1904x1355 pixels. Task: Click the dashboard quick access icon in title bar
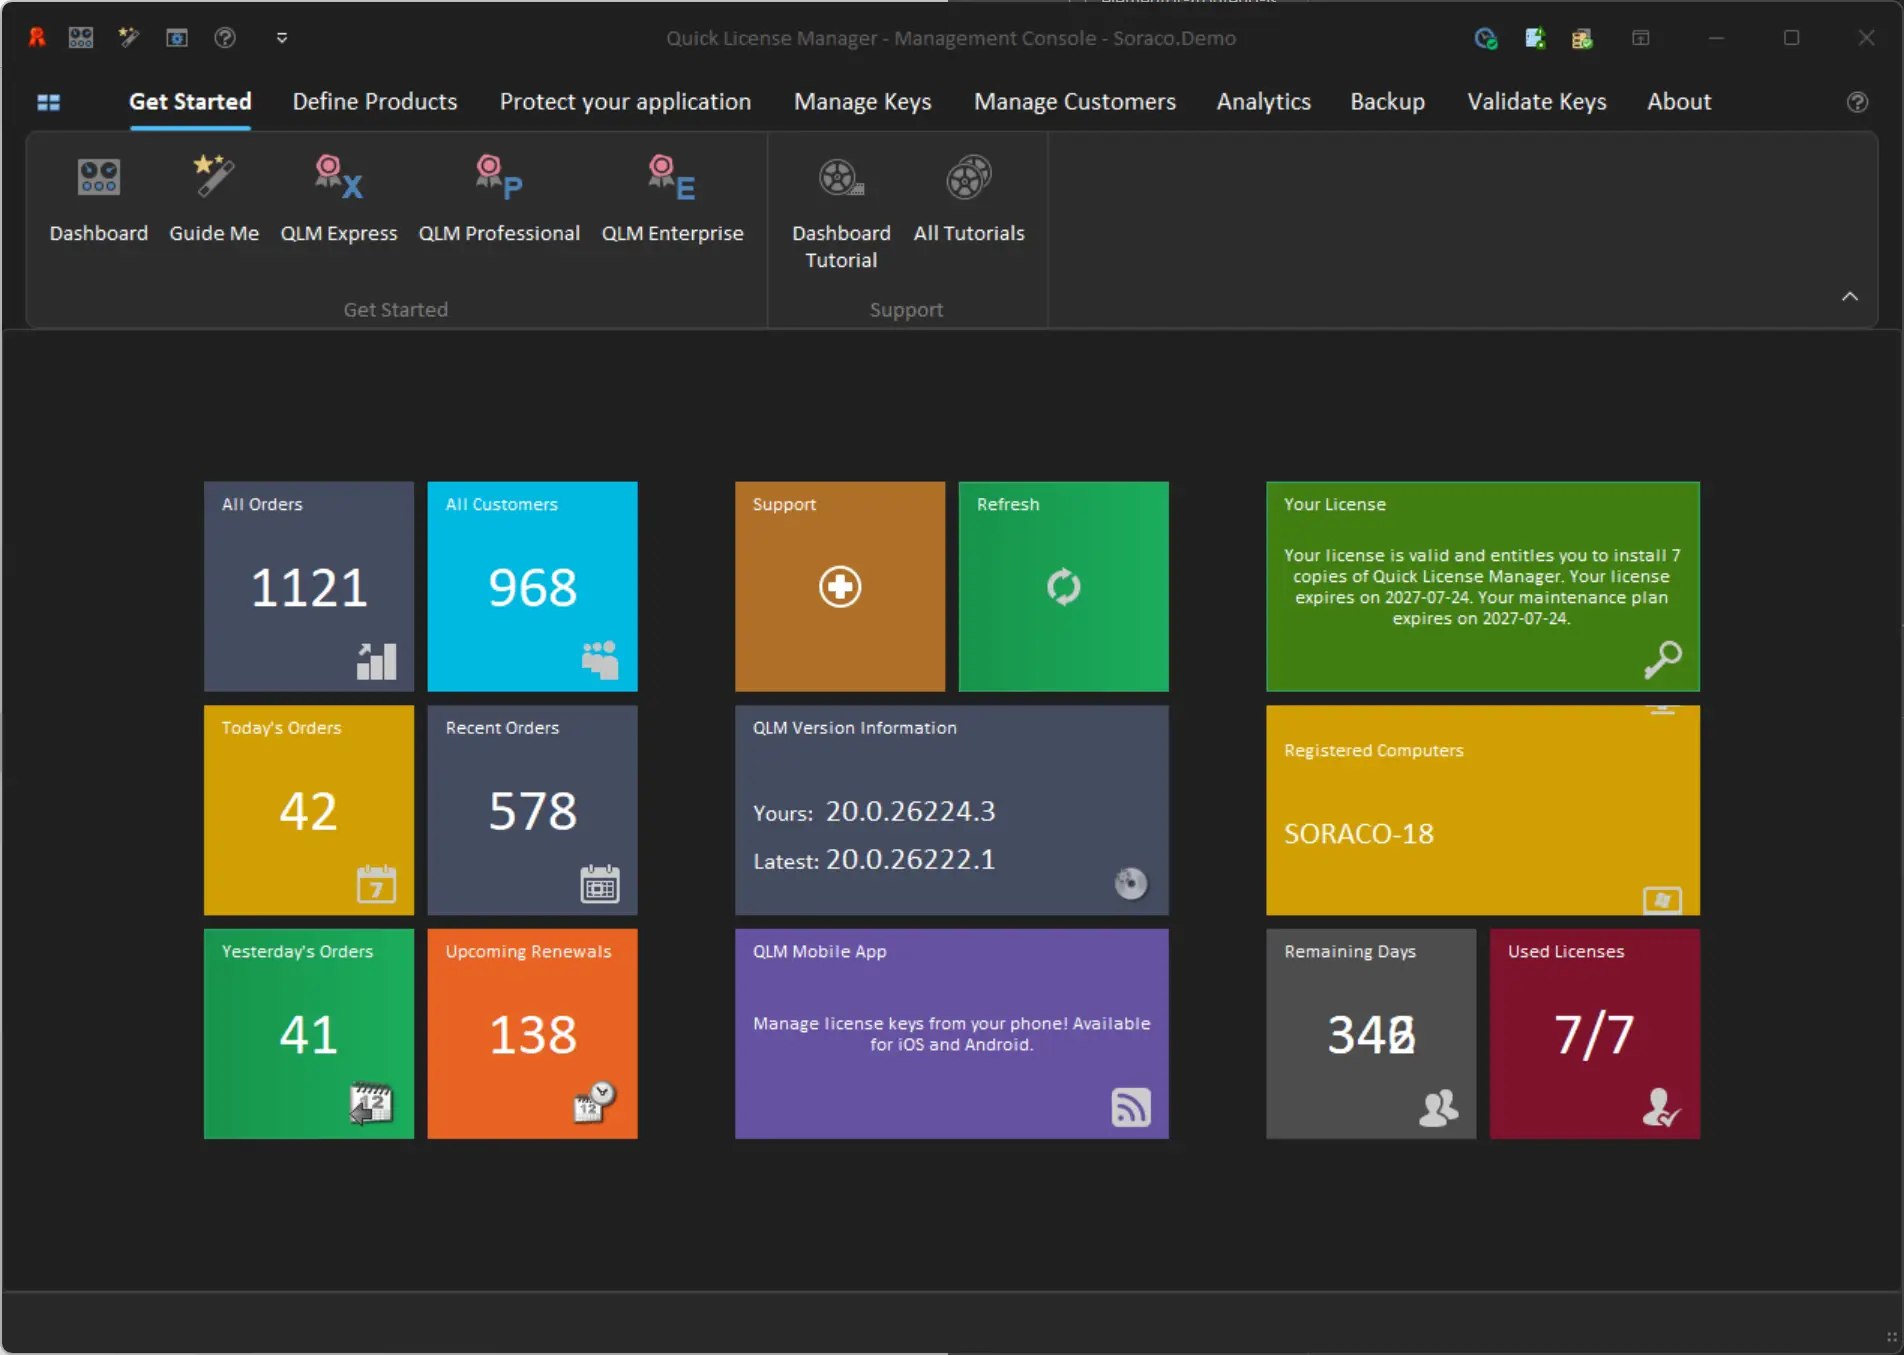(81, 38)
